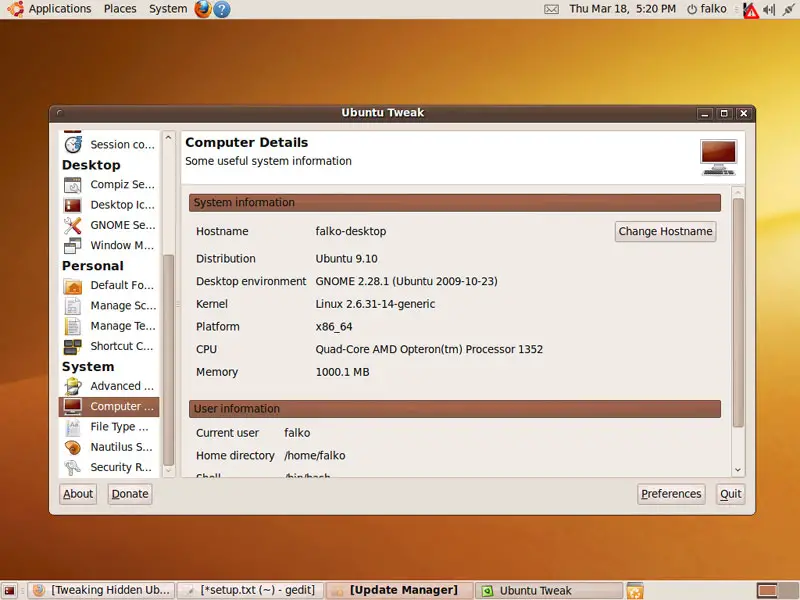The width and height of the screenshot is (800, 600).
Task: Click the Quad-Core AMD Opteron CPU value
Action: pos(429,349)
